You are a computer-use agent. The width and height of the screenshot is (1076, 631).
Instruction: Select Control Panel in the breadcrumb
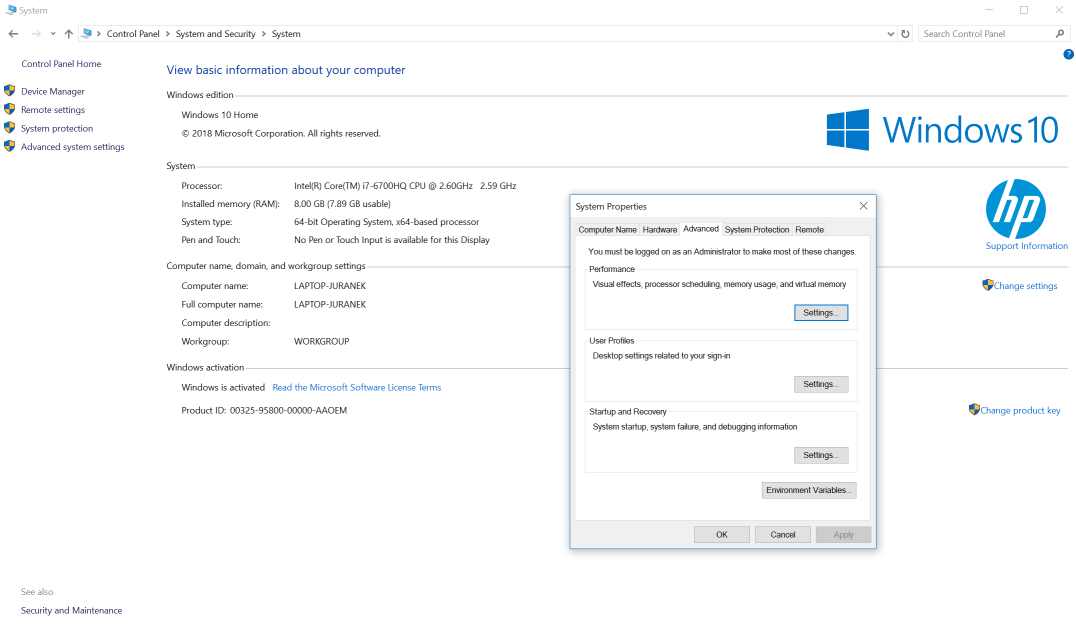click(x=133, y=34)
